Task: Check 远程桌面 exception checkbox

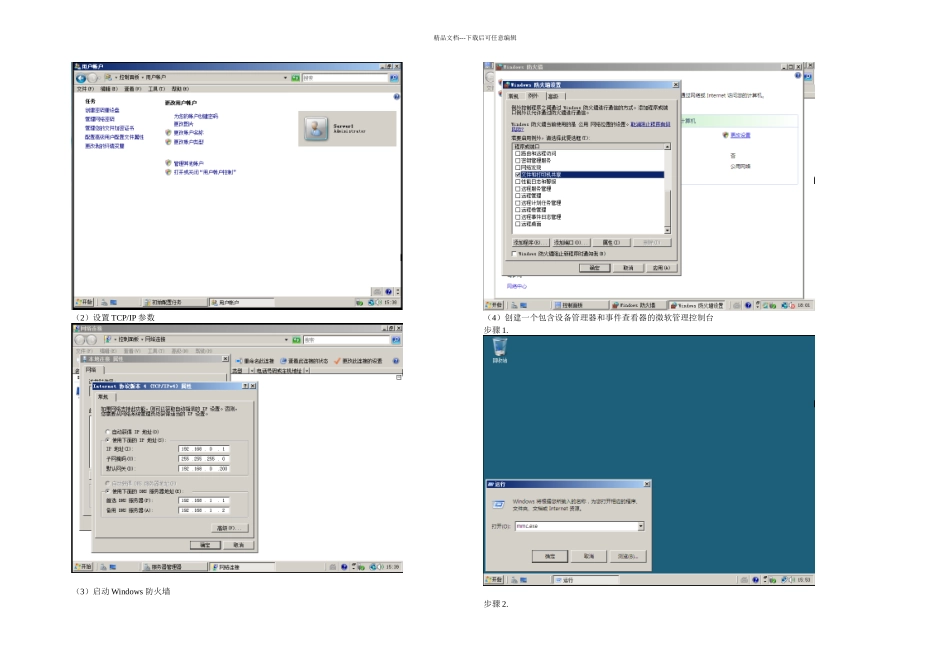Action: [x=518, y=224]
